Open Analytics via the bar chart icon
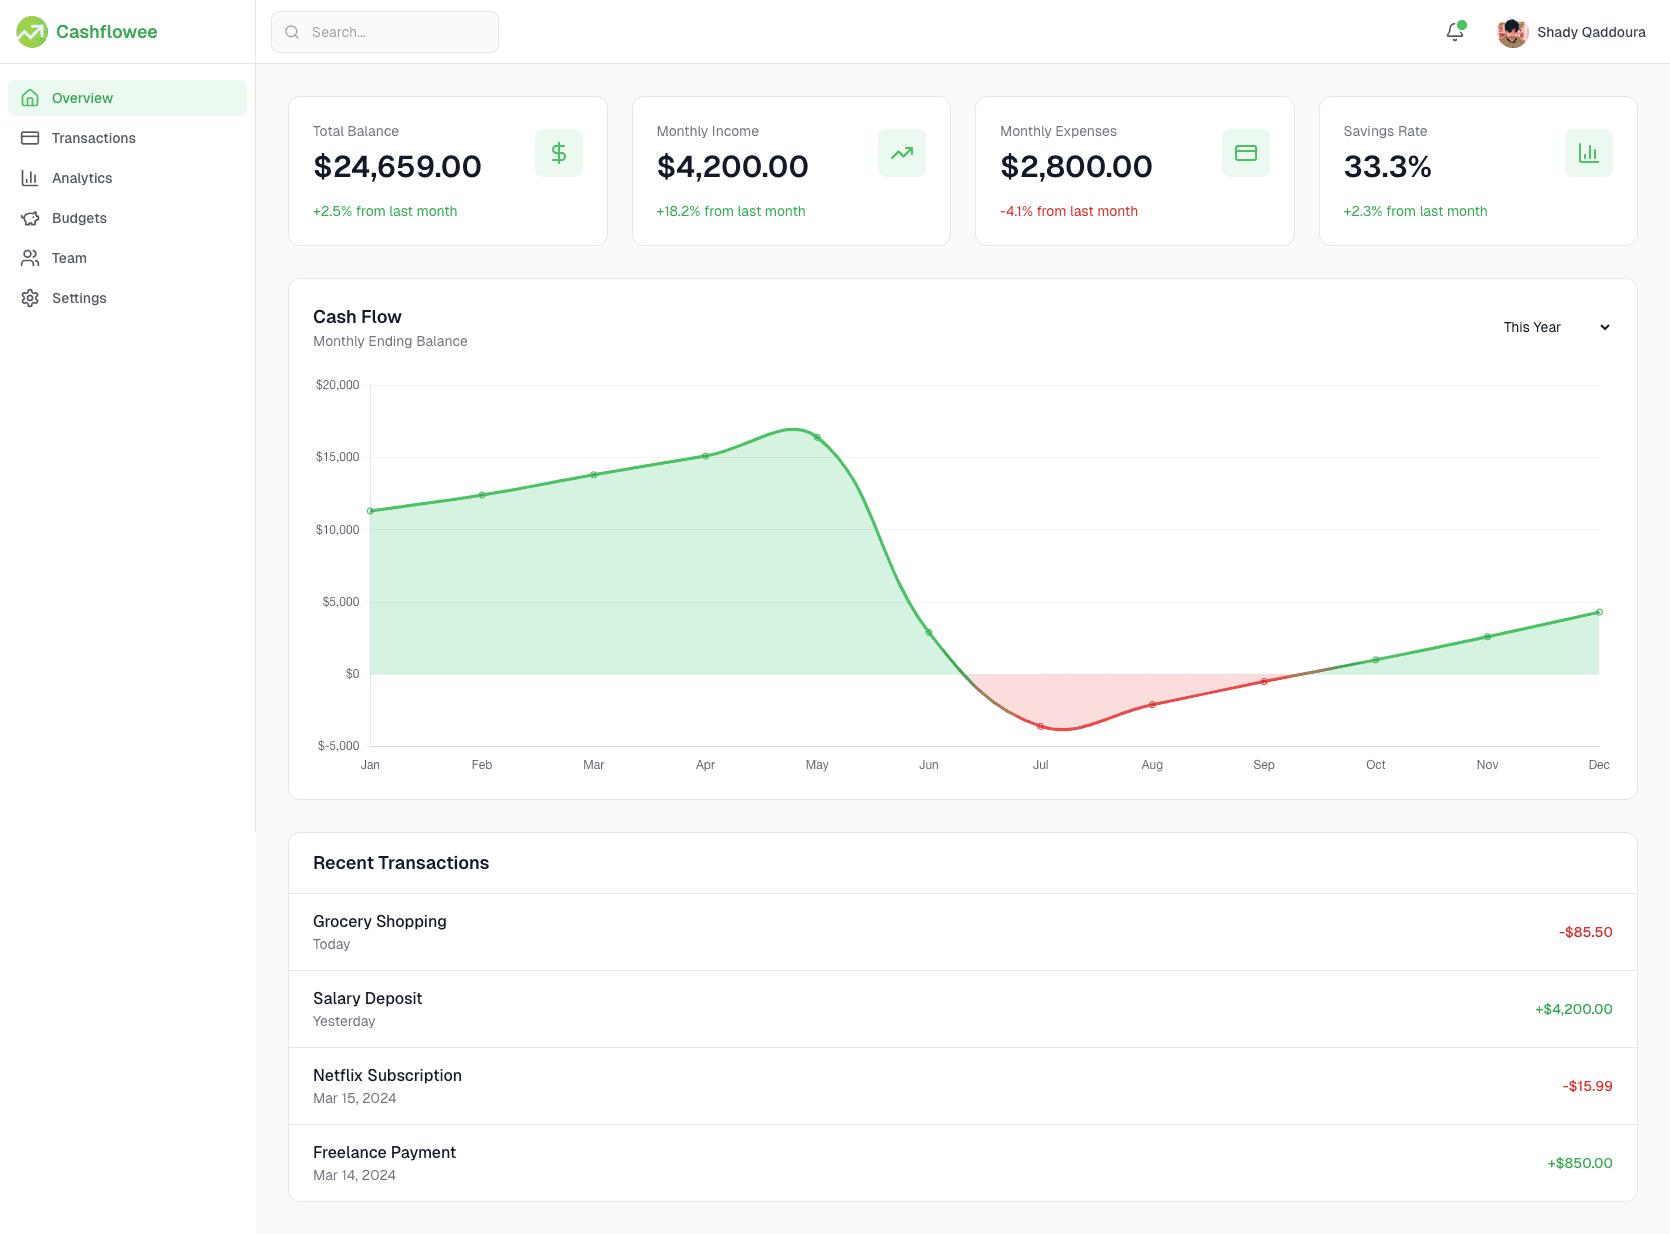 point(30,177)
